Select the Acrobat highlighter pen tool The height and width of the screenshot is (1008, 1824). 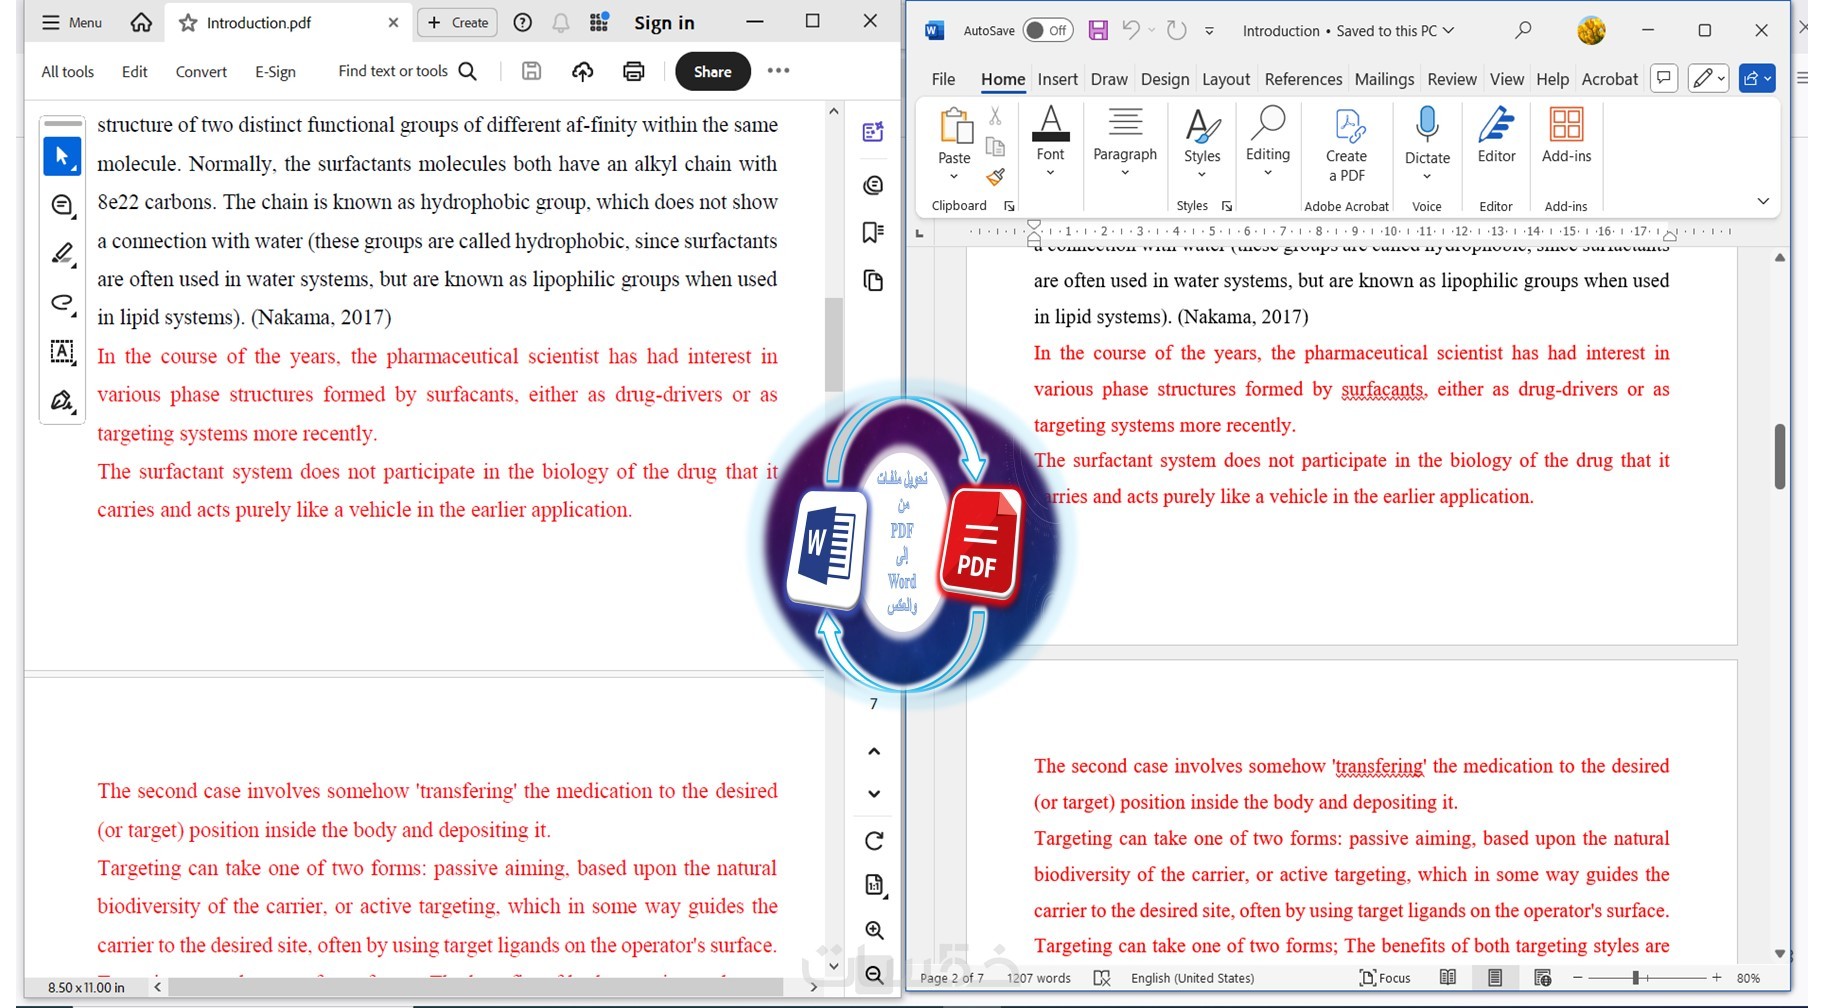pos(62,254)
